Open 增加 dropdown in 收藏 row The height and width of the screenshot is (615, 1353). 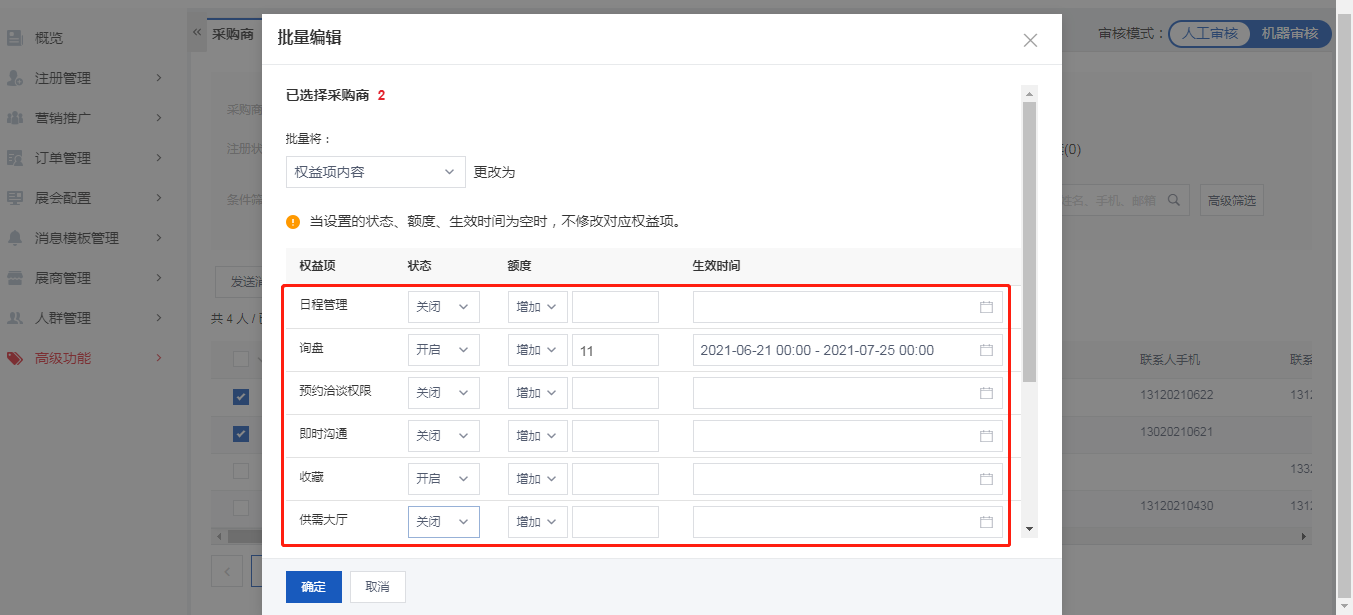[538, 479]
